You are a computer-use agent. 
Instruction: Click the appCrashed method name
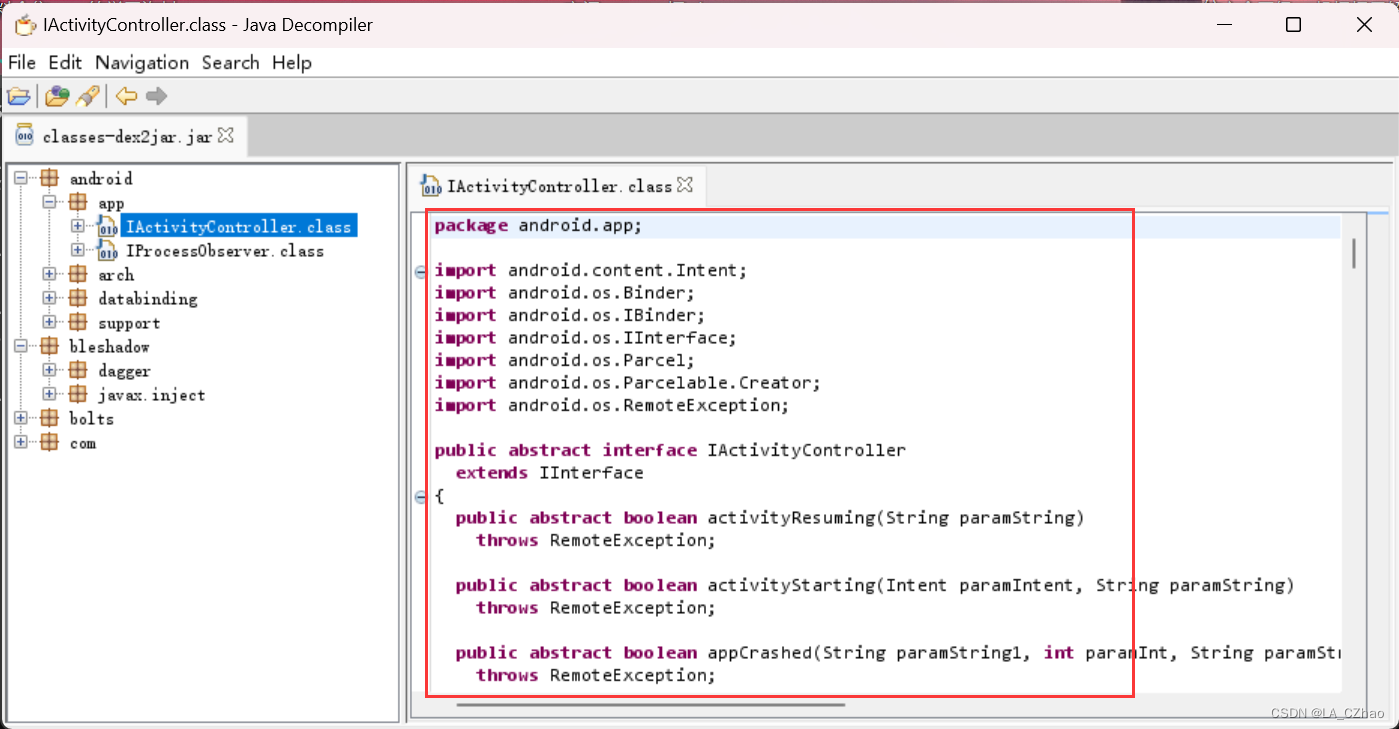(759, 653)
